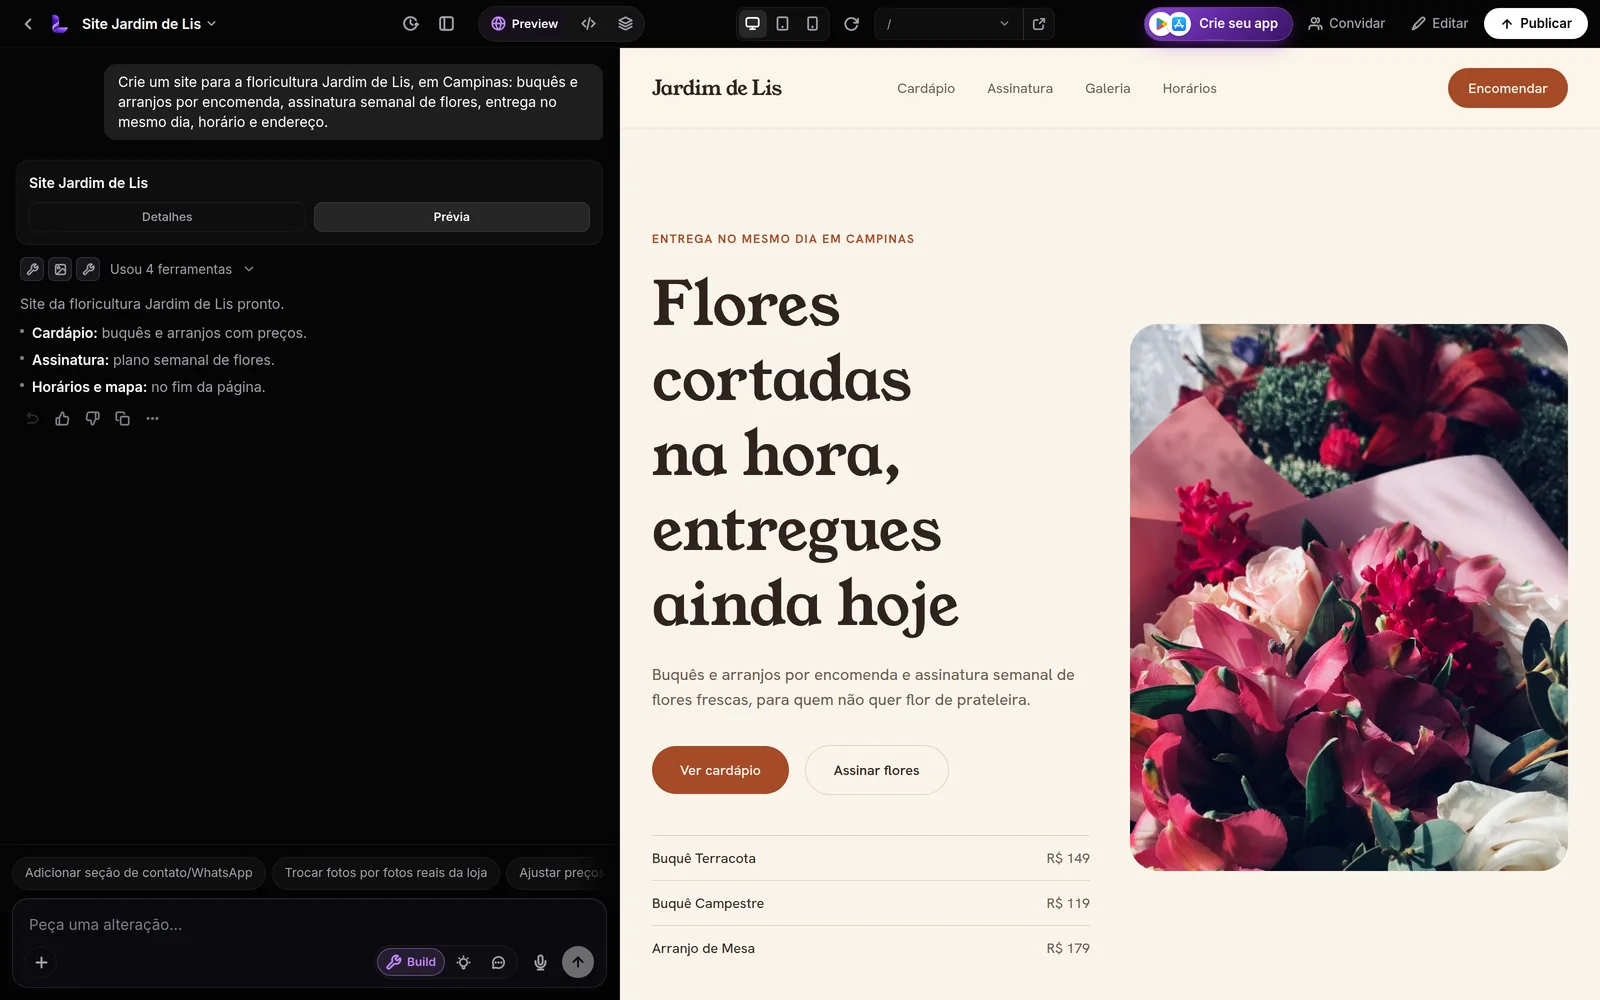Screen dimensions: 1600x1000
Task: Select the Prévia tab
Action: point(452,217)
